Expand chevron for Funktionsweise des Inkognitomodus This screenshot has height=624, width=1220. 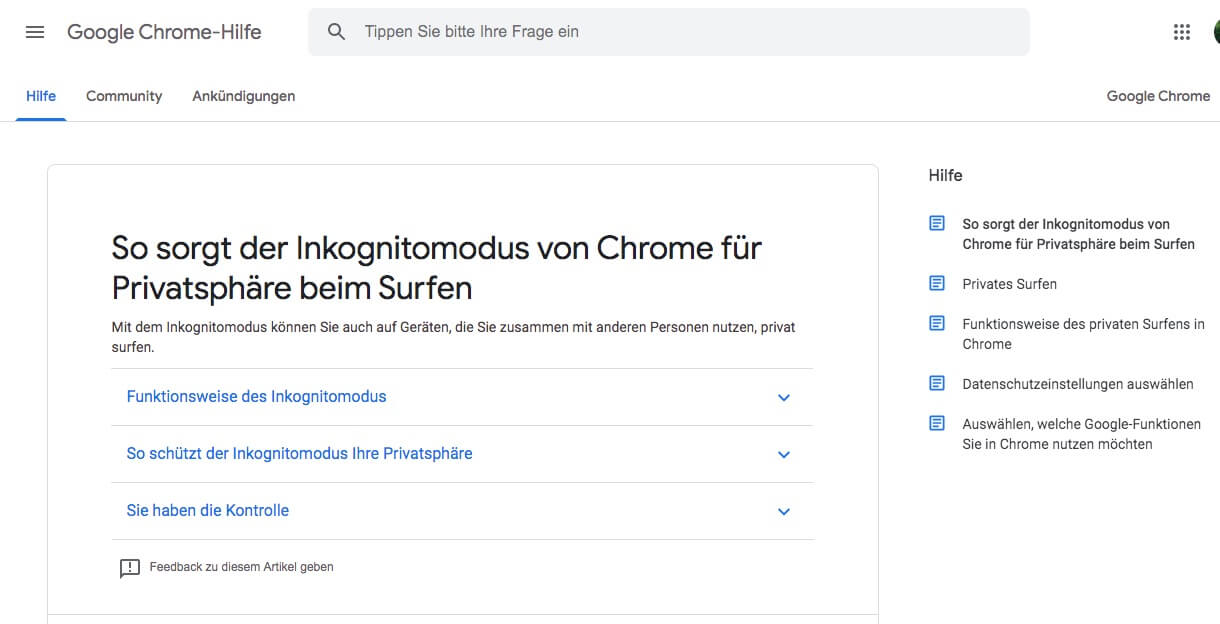click(x=784, y=398)
